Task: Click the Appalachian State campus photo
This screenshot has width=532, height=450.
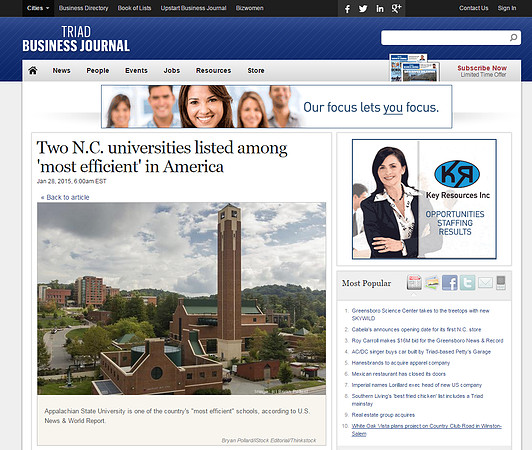Action: (x=182, y=299)
